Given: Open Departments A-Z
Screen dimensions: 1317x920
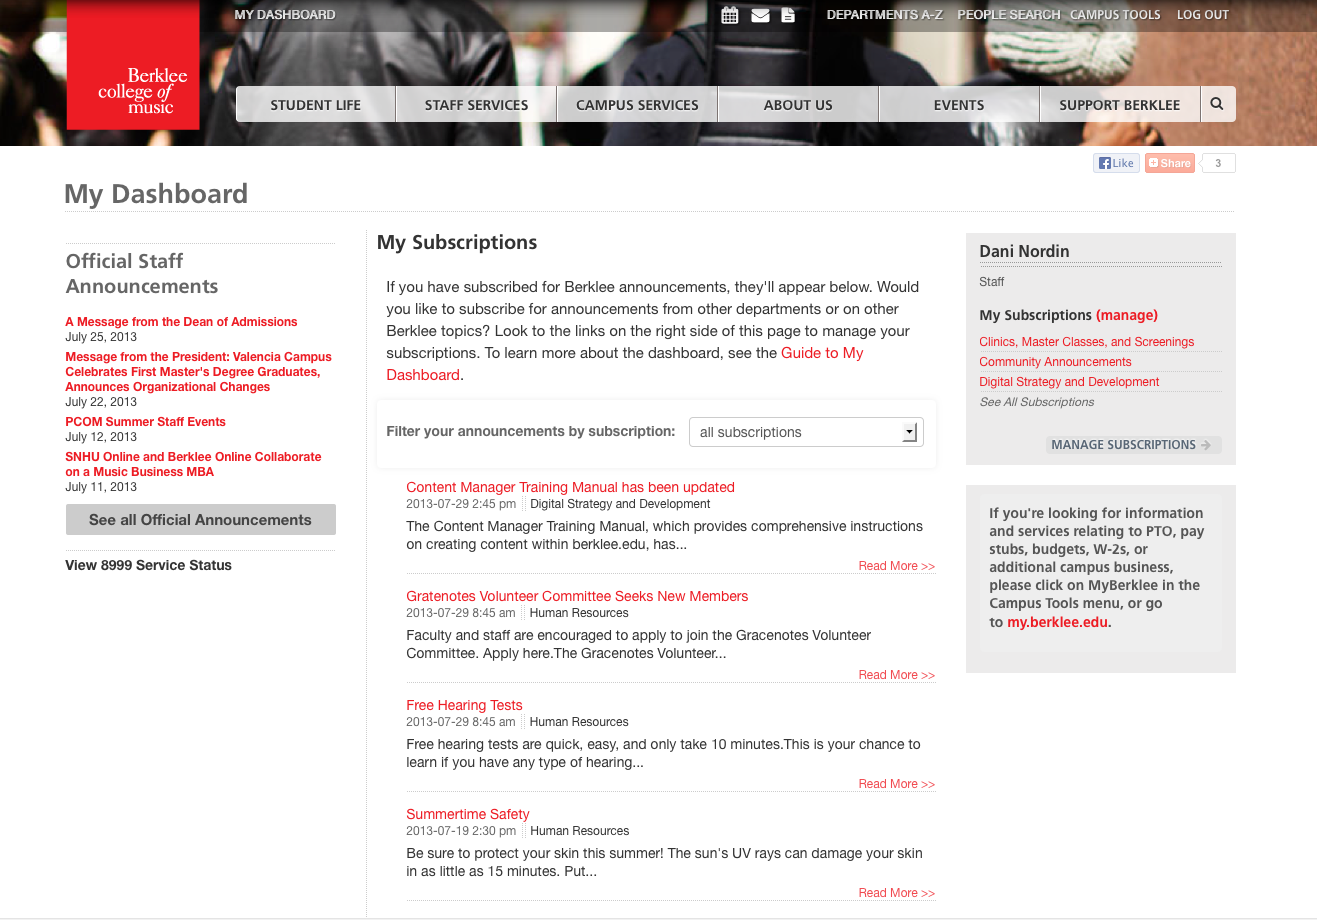Looking at the screenshot, I should tap(885, 15).
